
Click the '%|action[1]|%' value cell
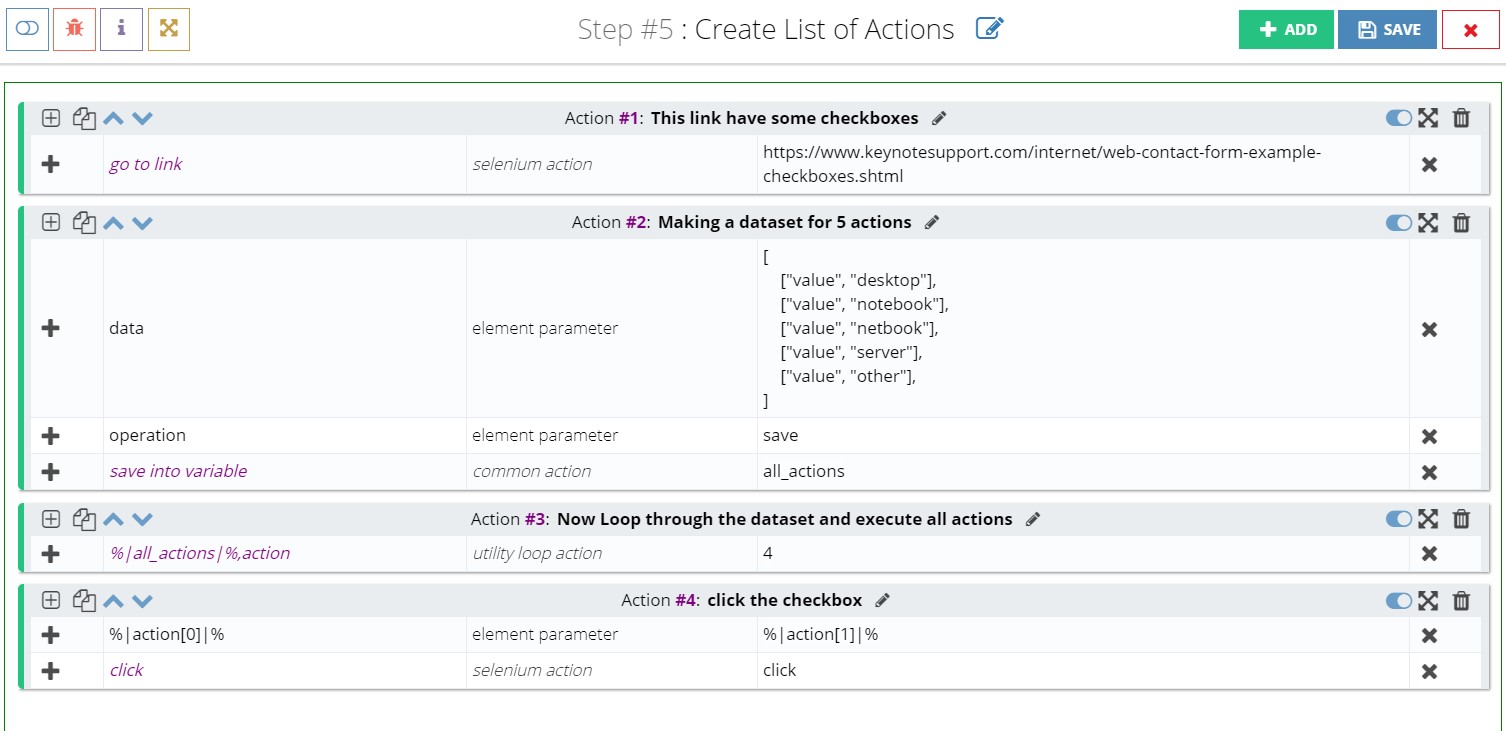click(x=1083, y=635)
